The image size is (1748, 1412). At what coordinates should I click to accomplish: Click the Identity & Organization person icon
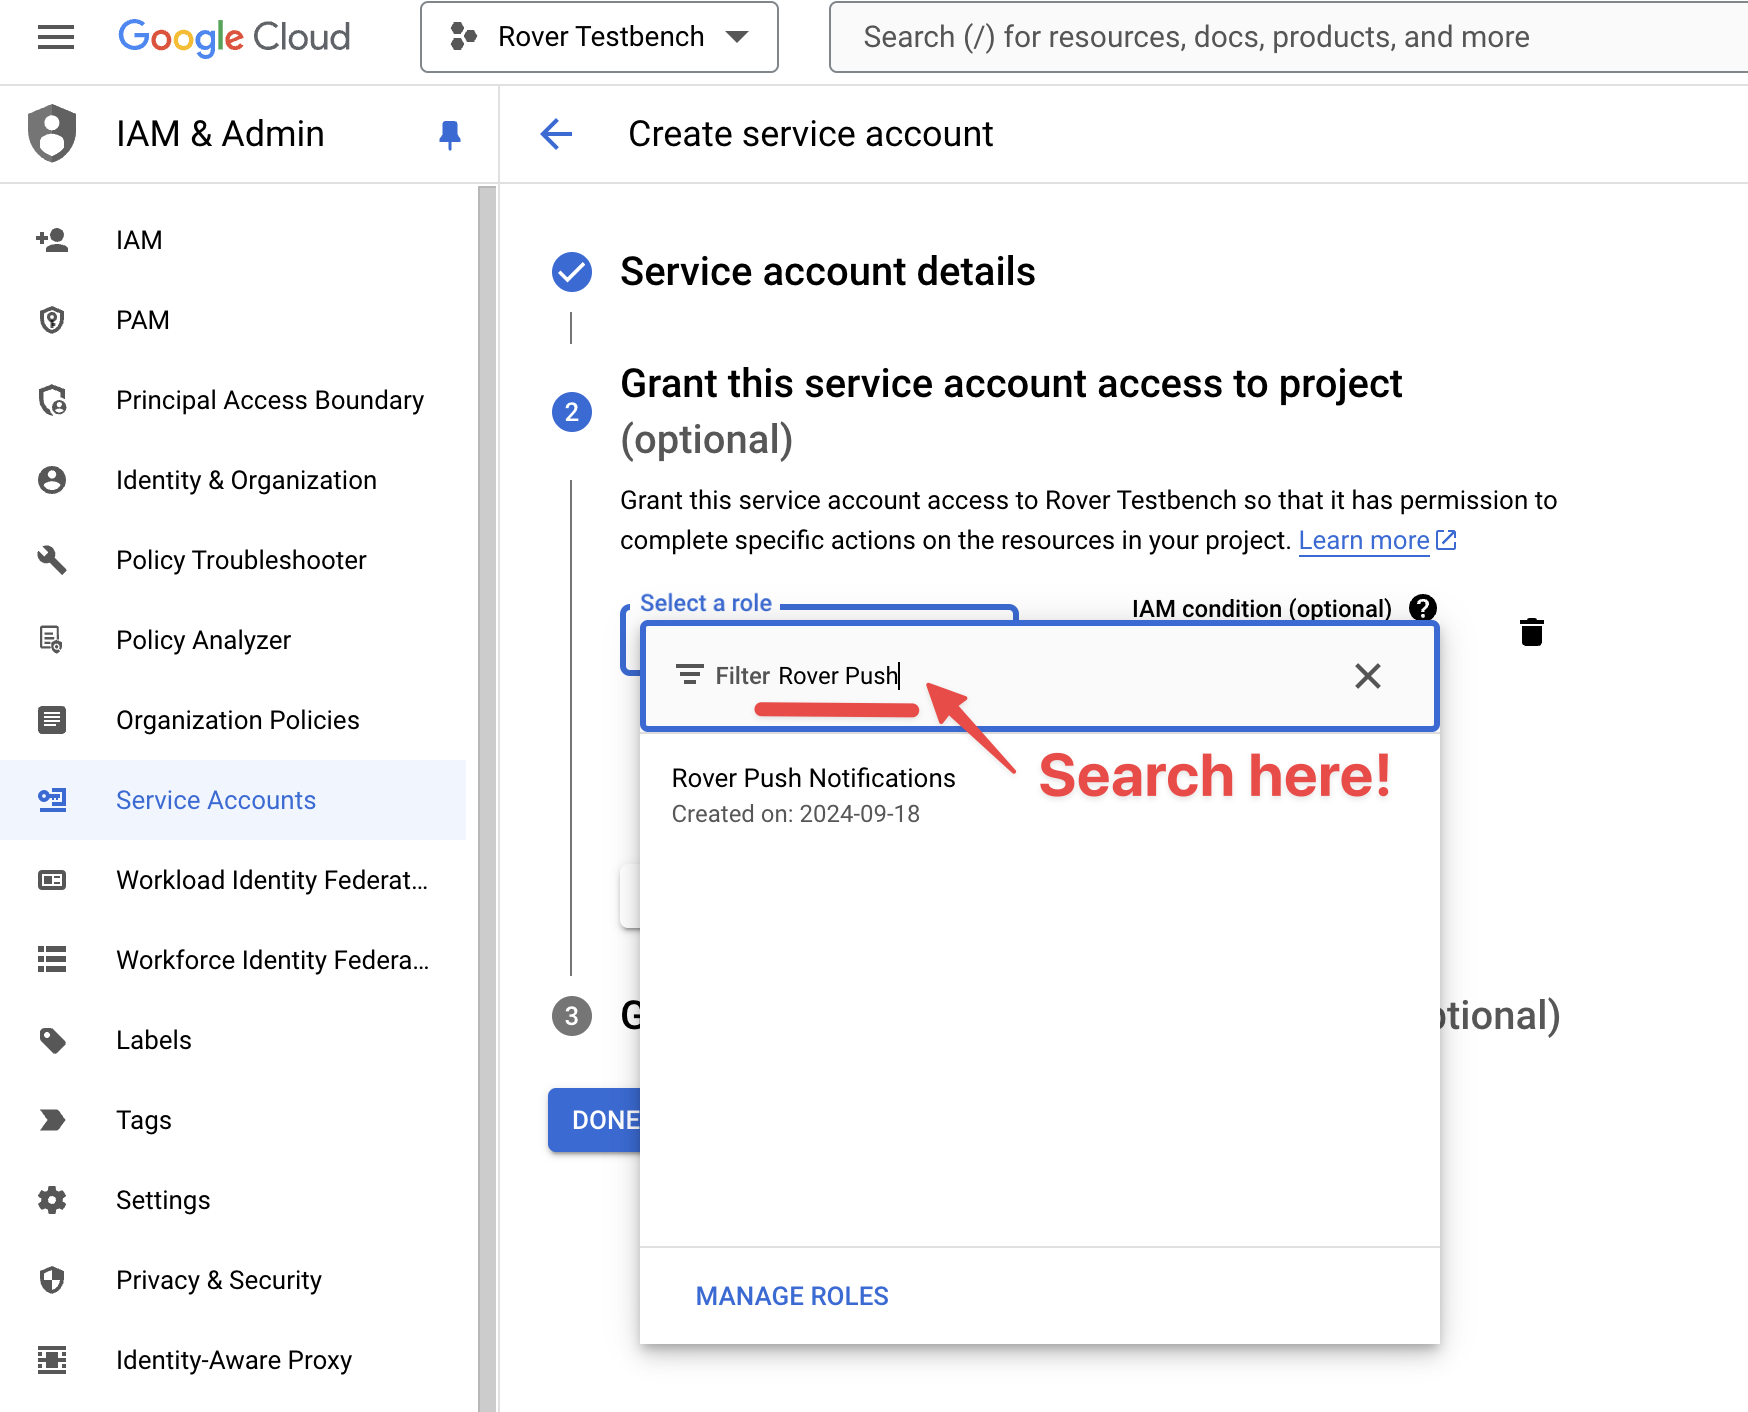click(52, 480)
